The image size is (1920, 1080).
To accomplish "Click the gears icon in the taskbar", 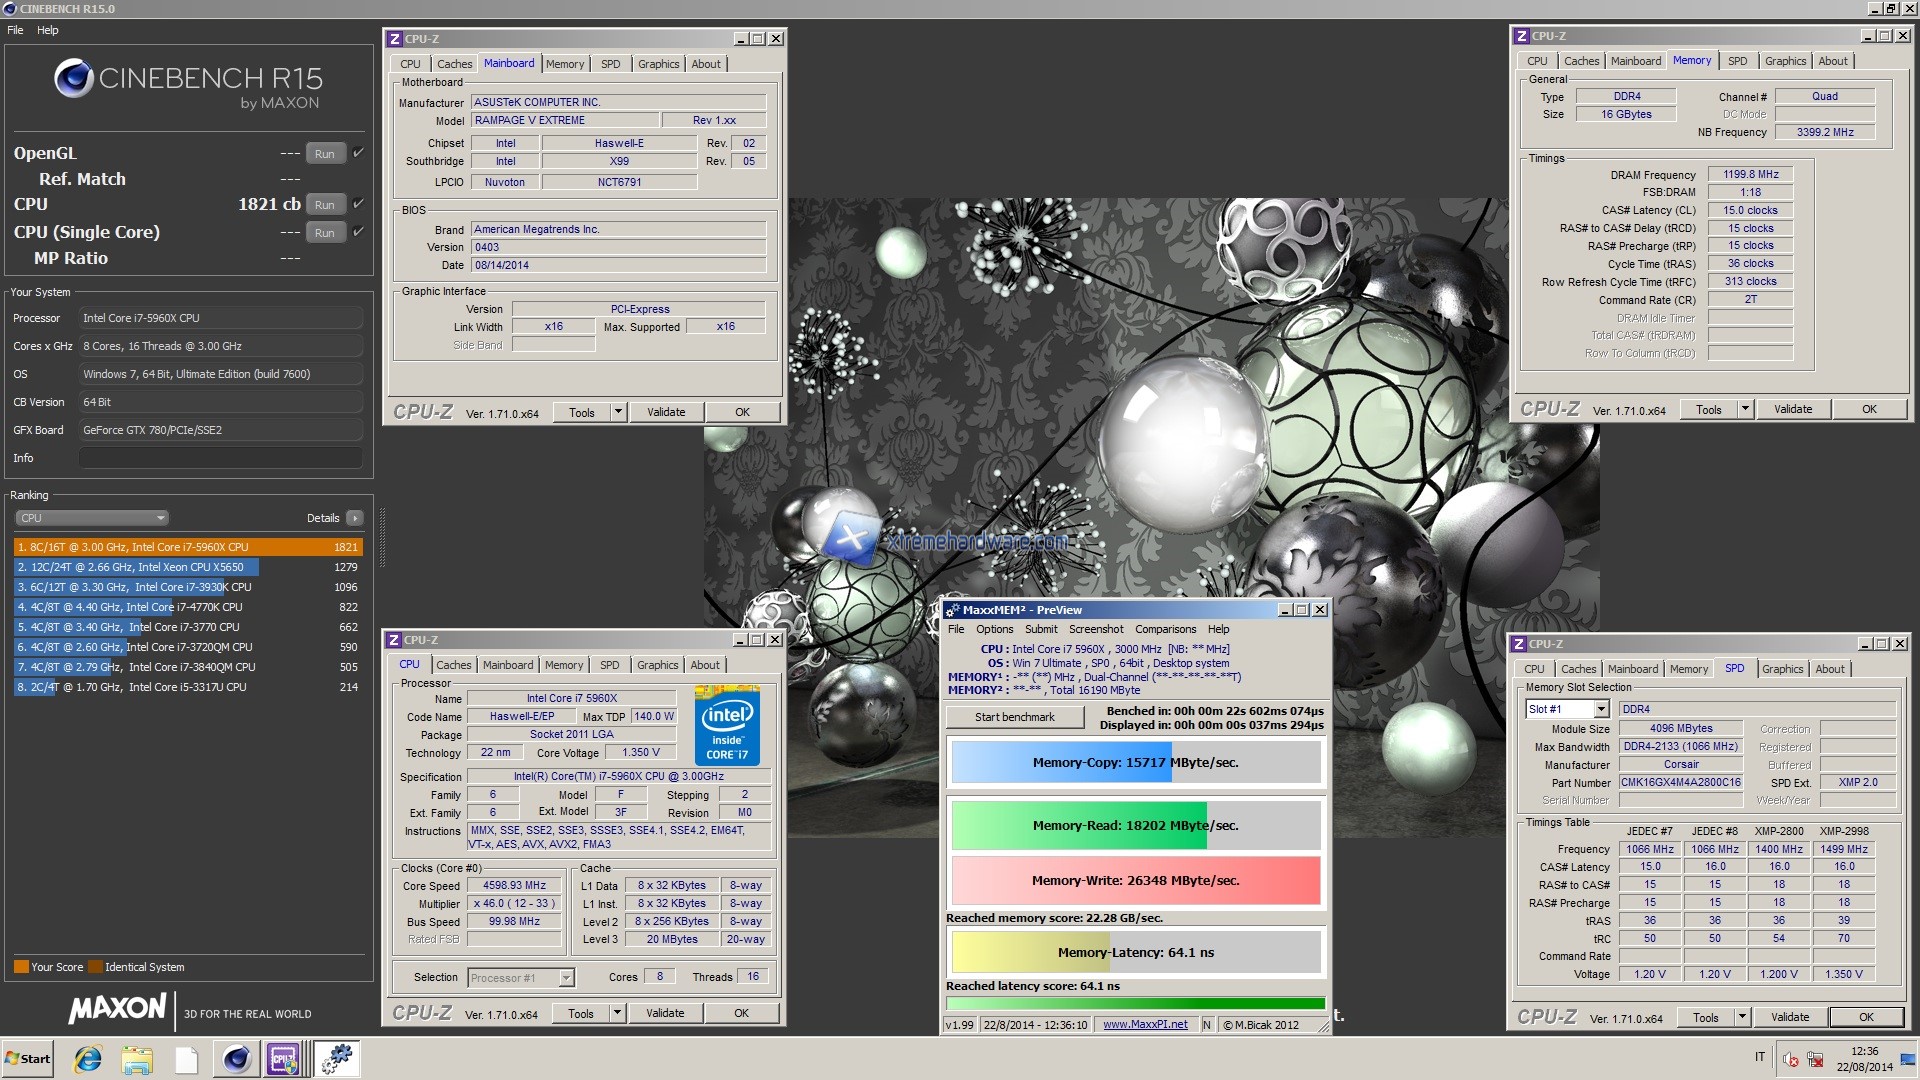I will click(337, 1059).
